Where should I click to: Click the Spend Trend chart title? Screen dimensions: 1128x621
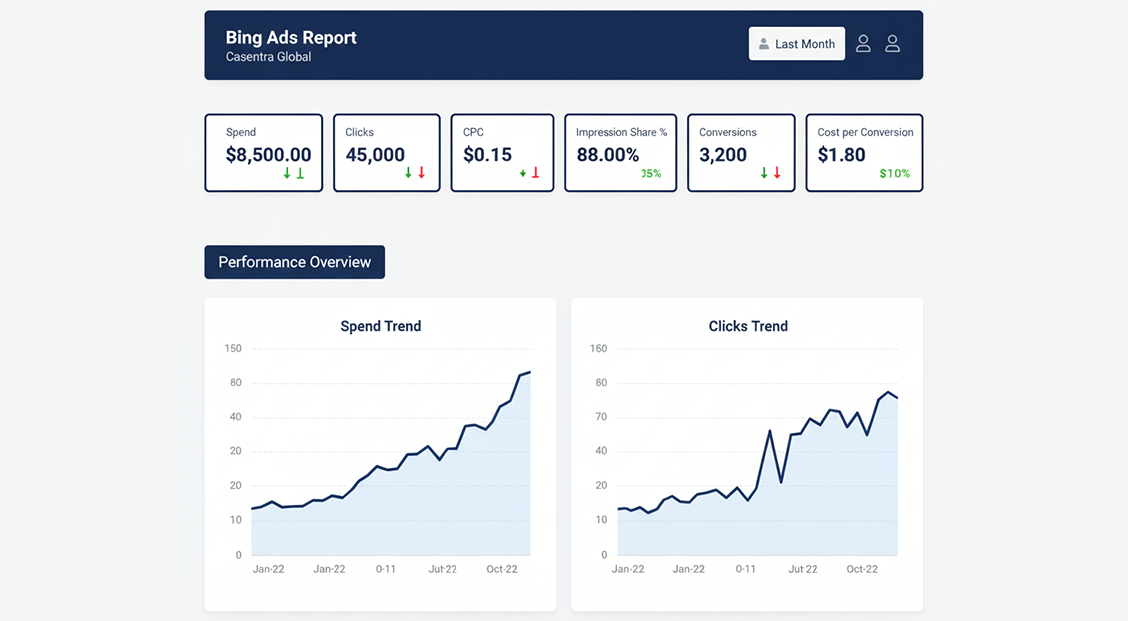380,326
